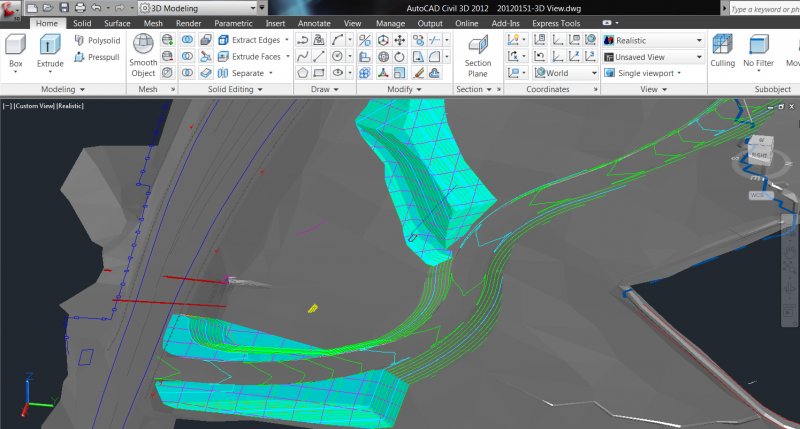Open the 3D Modeling workspace dropdown

point(196,7)
